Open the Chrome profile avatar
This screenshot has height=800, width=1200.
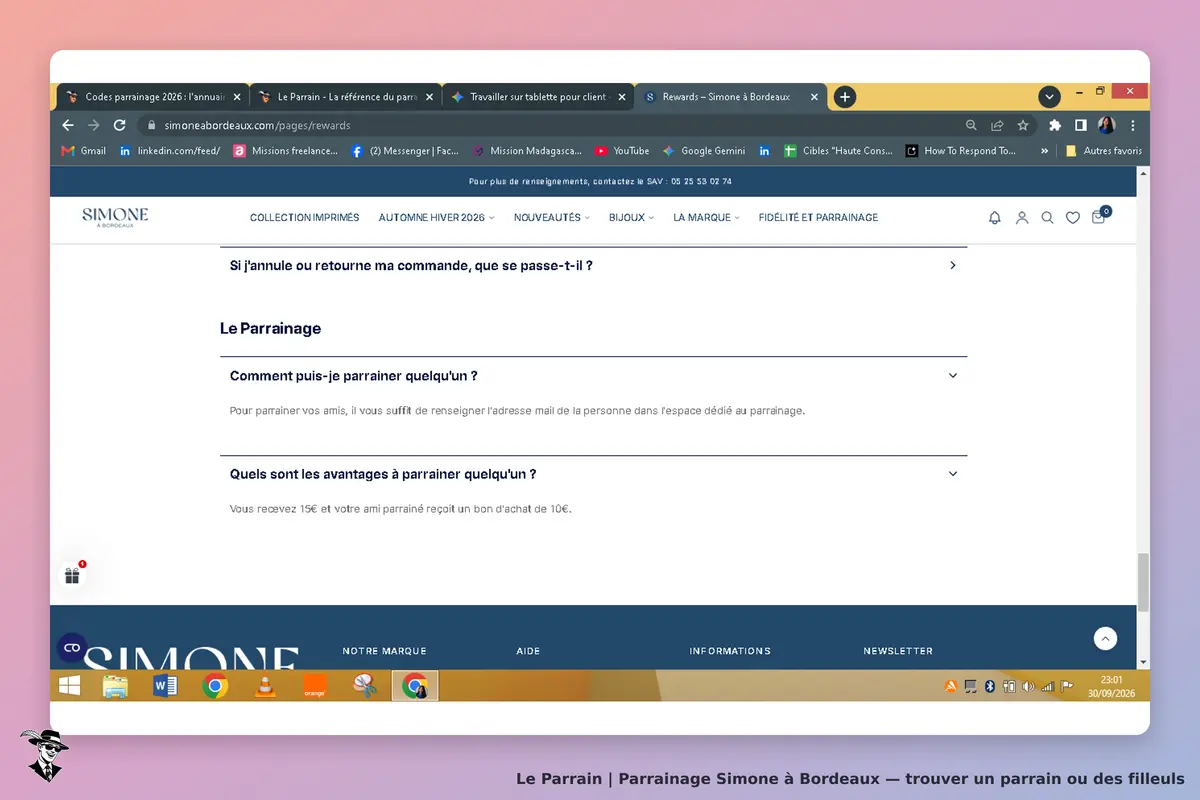pyautogui.click(x=1107, y=126)
